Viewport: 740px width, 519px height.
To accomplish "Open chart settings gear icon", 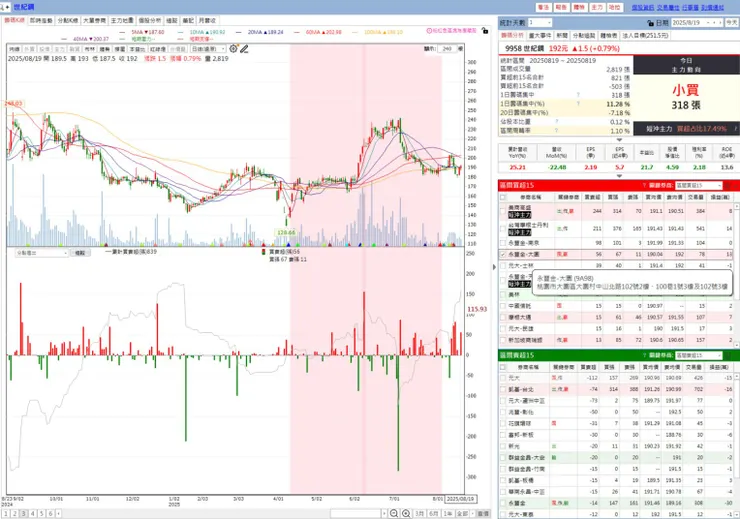I will coord(233,49).
